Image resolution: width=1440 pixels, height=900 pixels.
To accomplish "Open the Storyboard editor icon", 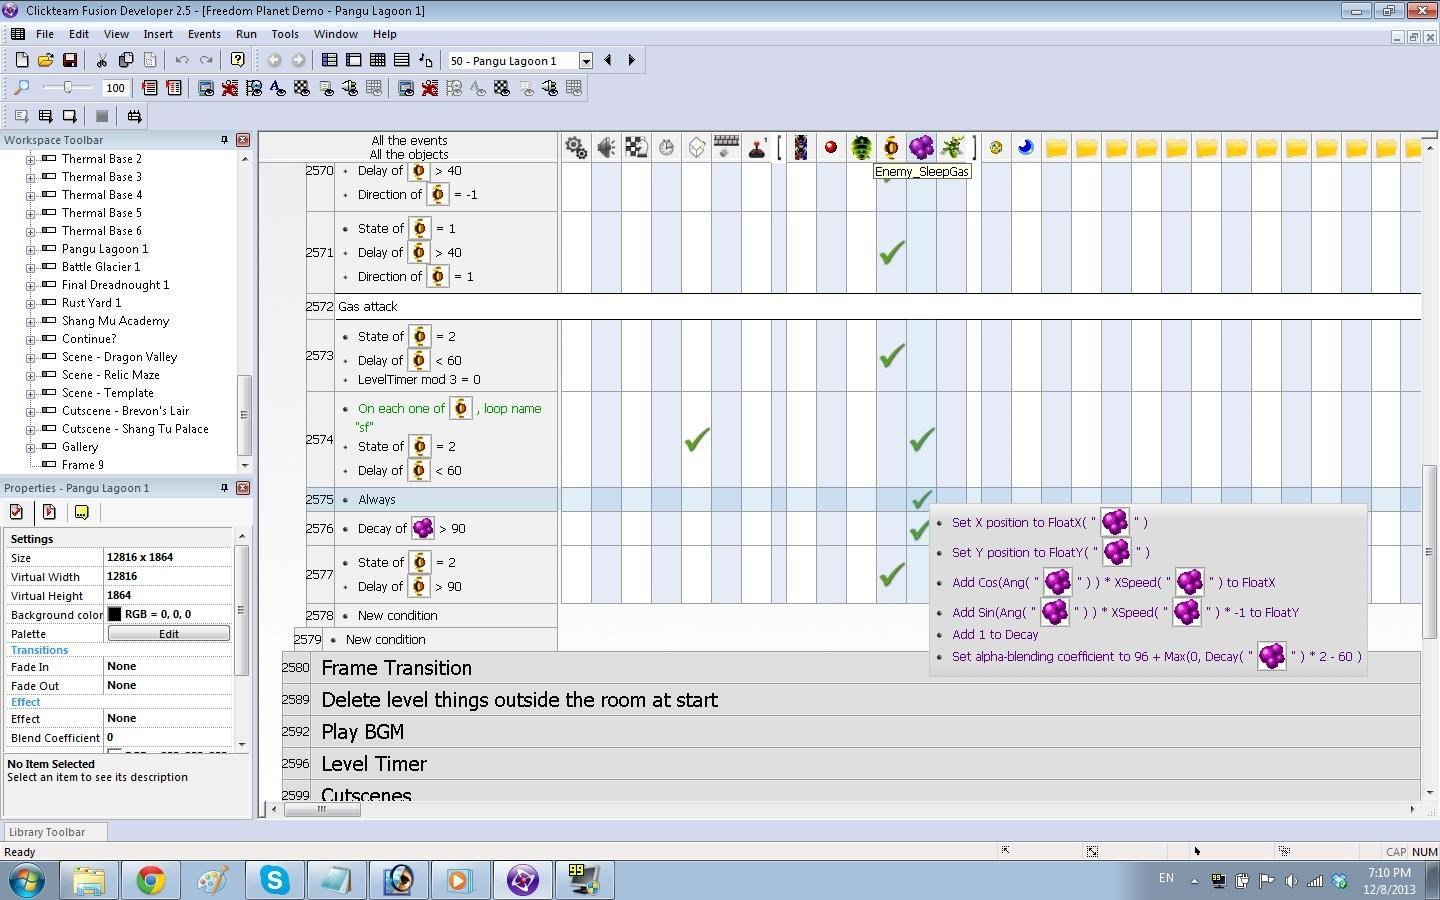I will coord(329,61).
